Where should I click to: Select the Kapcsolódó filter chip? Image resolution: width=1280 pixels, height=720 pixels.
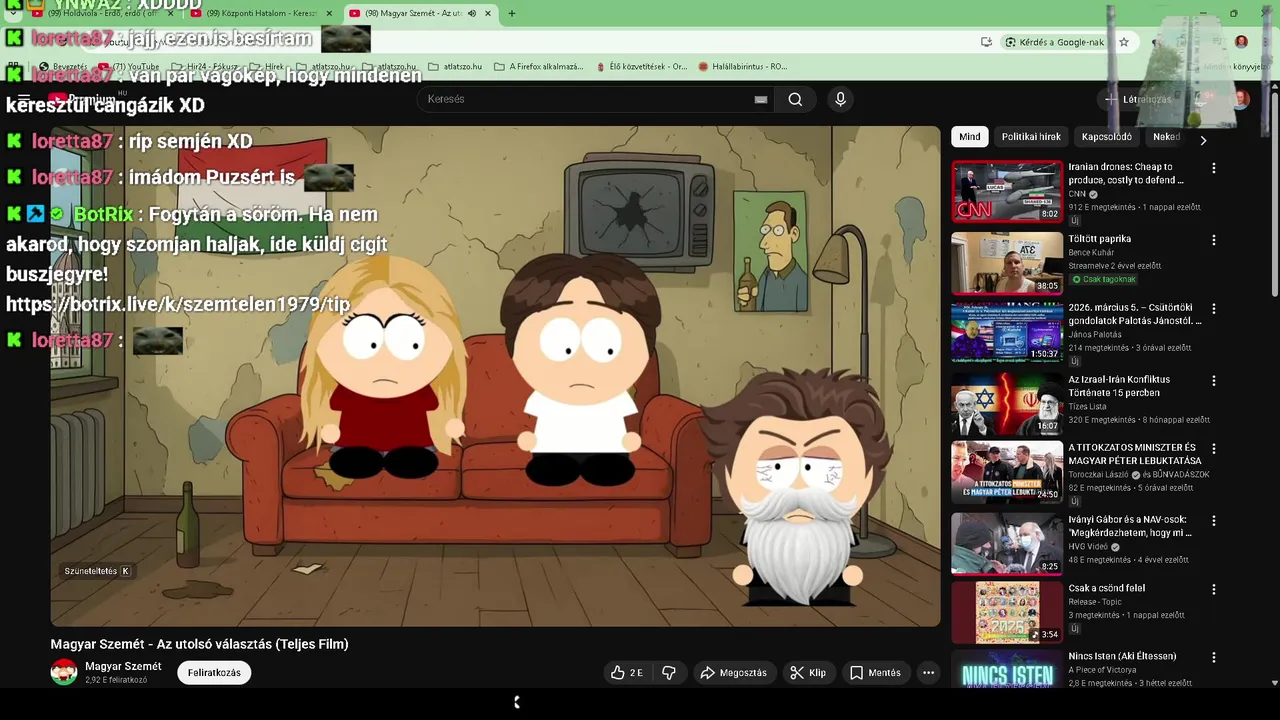click(1106, 137)
